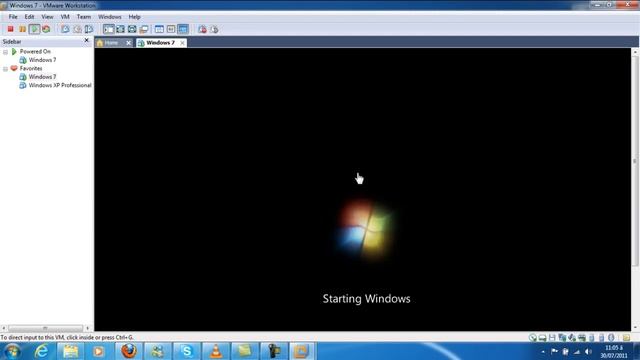Viewport: 640px width, 360px height.
Task: Suspend the VM with the orange pause icon
Action: tap(22, 29)
